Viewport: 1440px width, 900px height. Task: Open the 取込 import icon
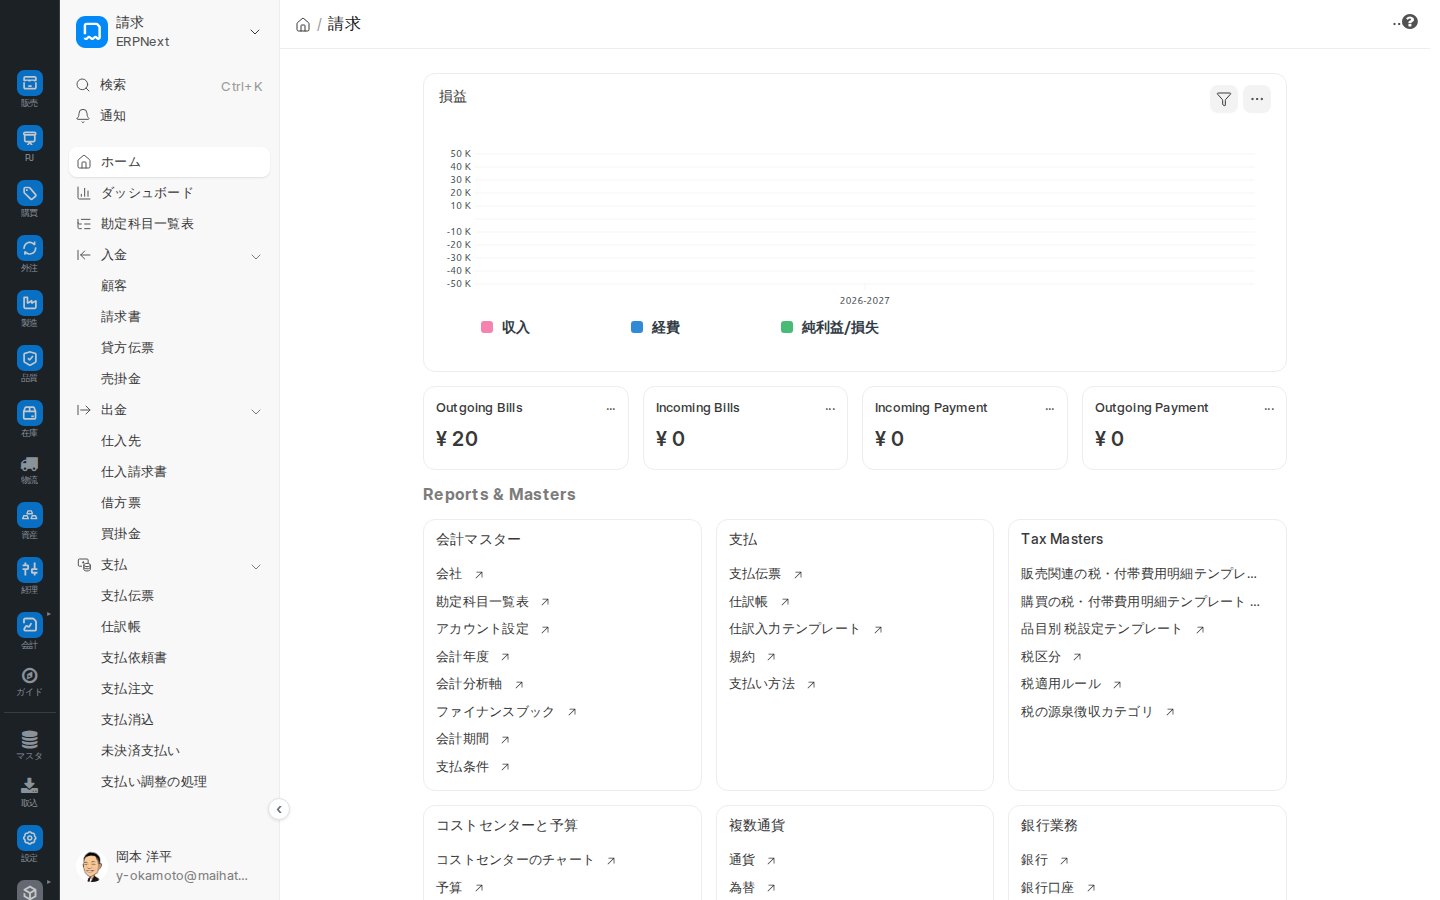(x=29, y=786)
